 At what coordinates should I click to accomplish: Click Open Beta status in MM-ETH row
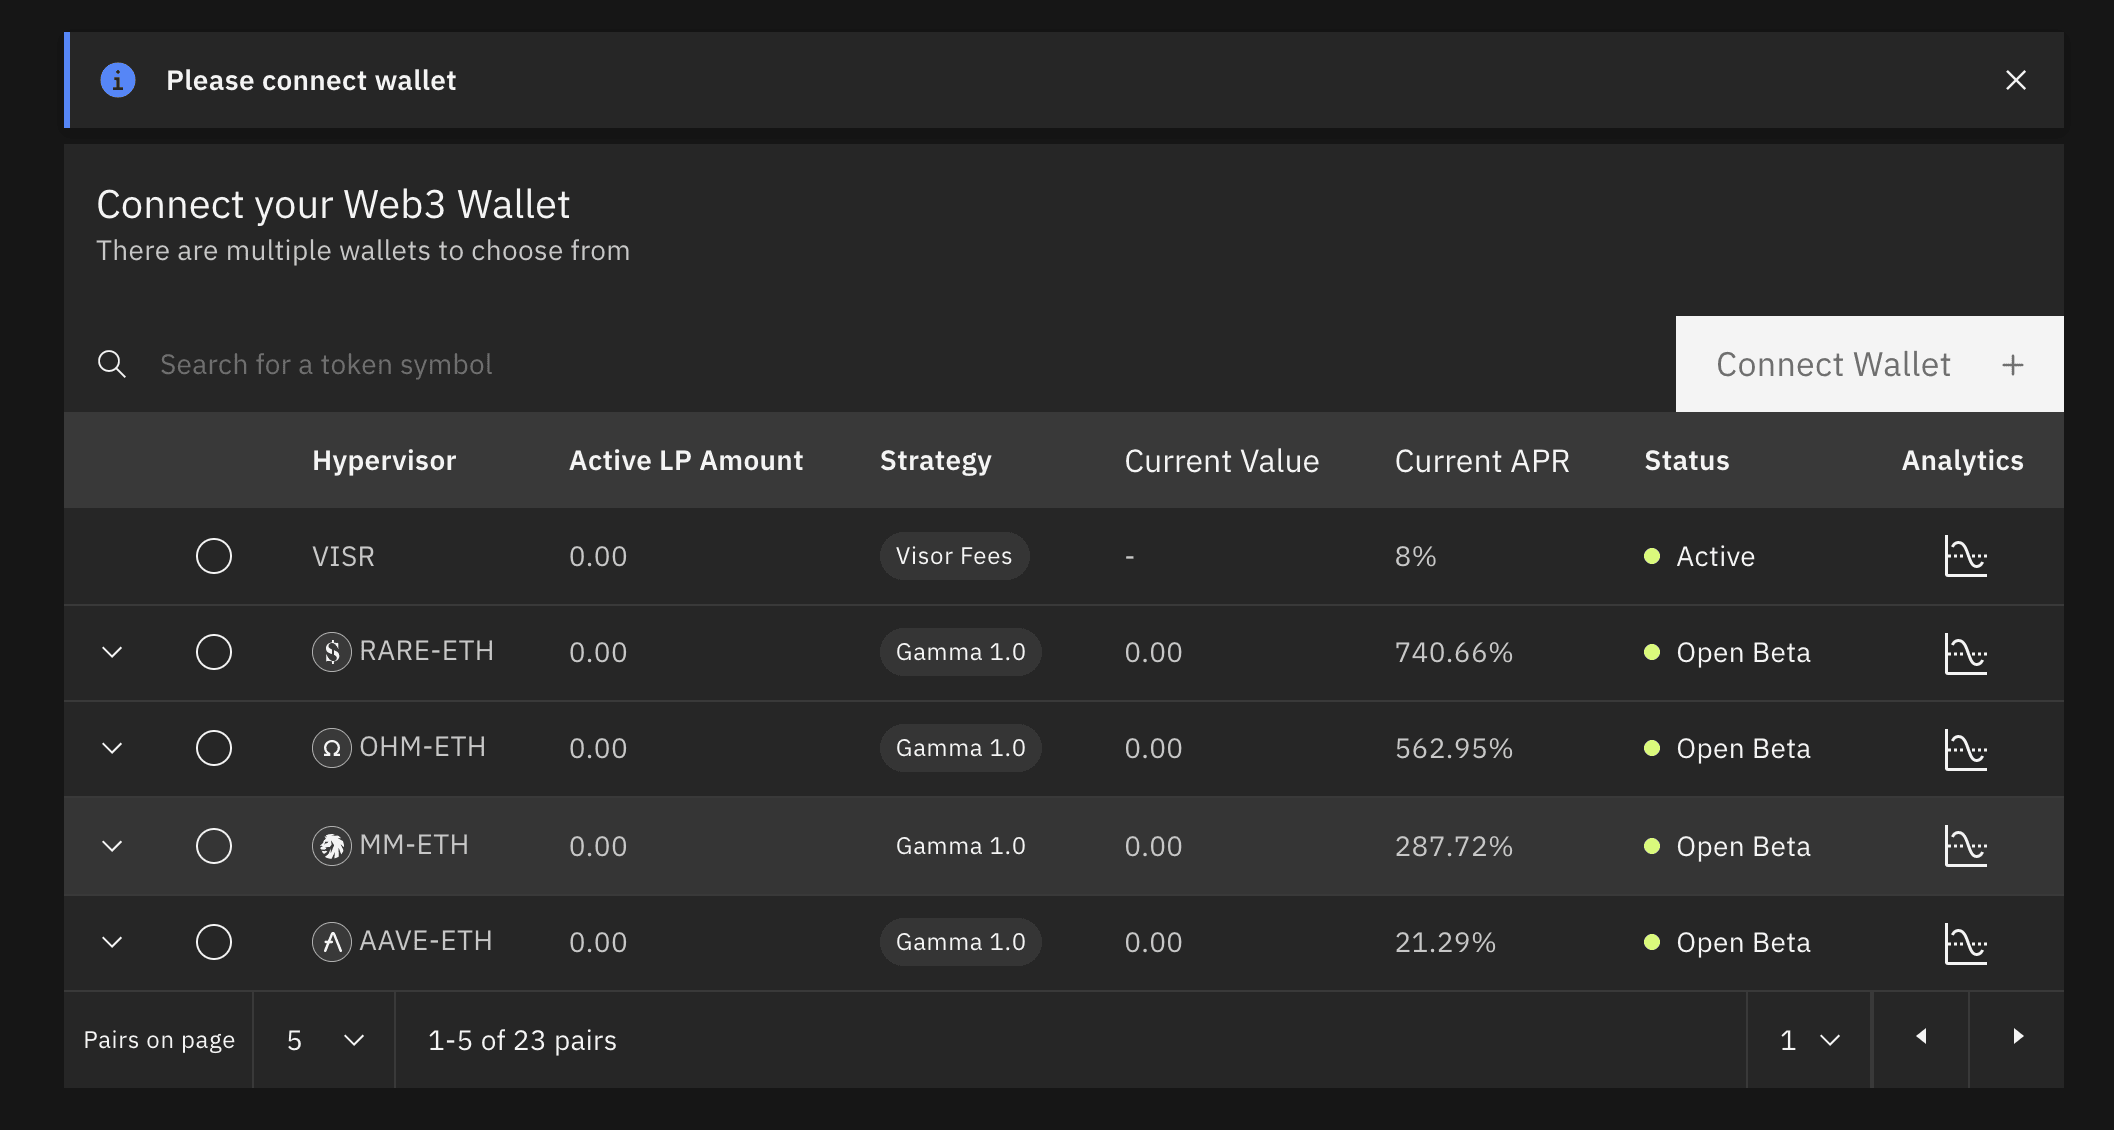point(1743,846)
